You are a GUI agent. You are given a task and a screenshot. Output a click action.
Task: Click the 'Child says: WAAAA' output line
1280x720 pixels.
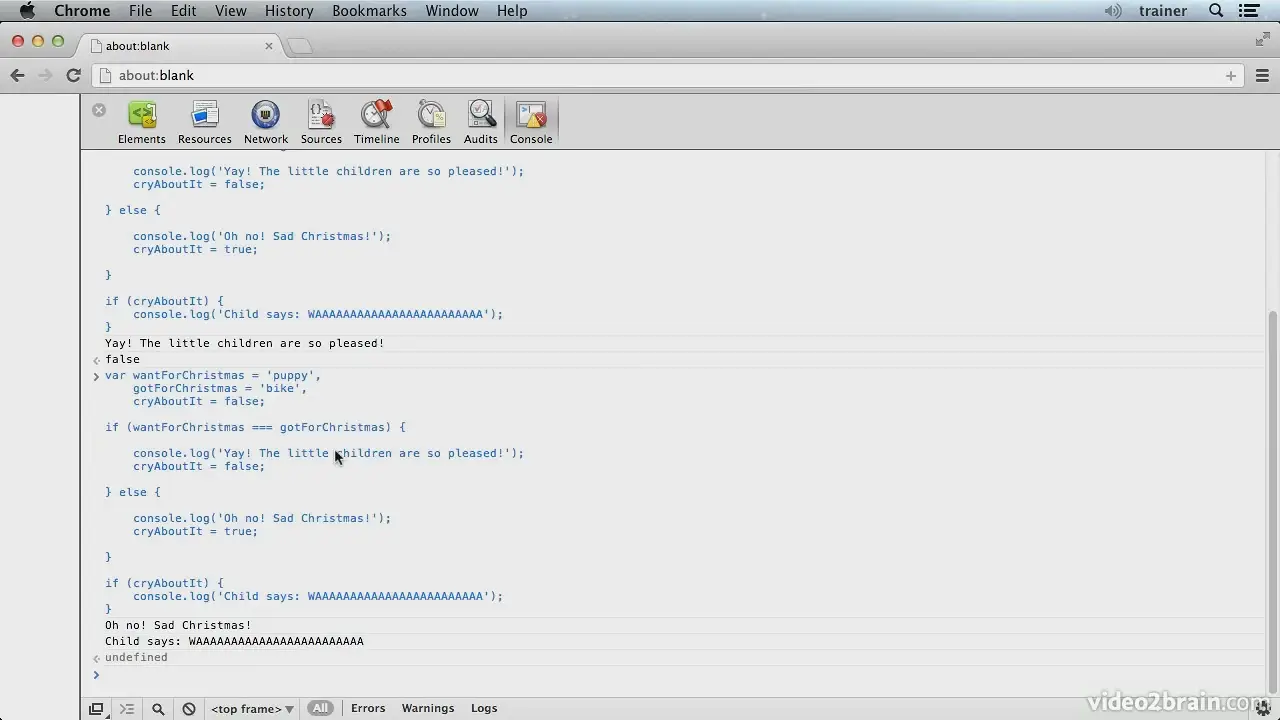pos(234,641)
